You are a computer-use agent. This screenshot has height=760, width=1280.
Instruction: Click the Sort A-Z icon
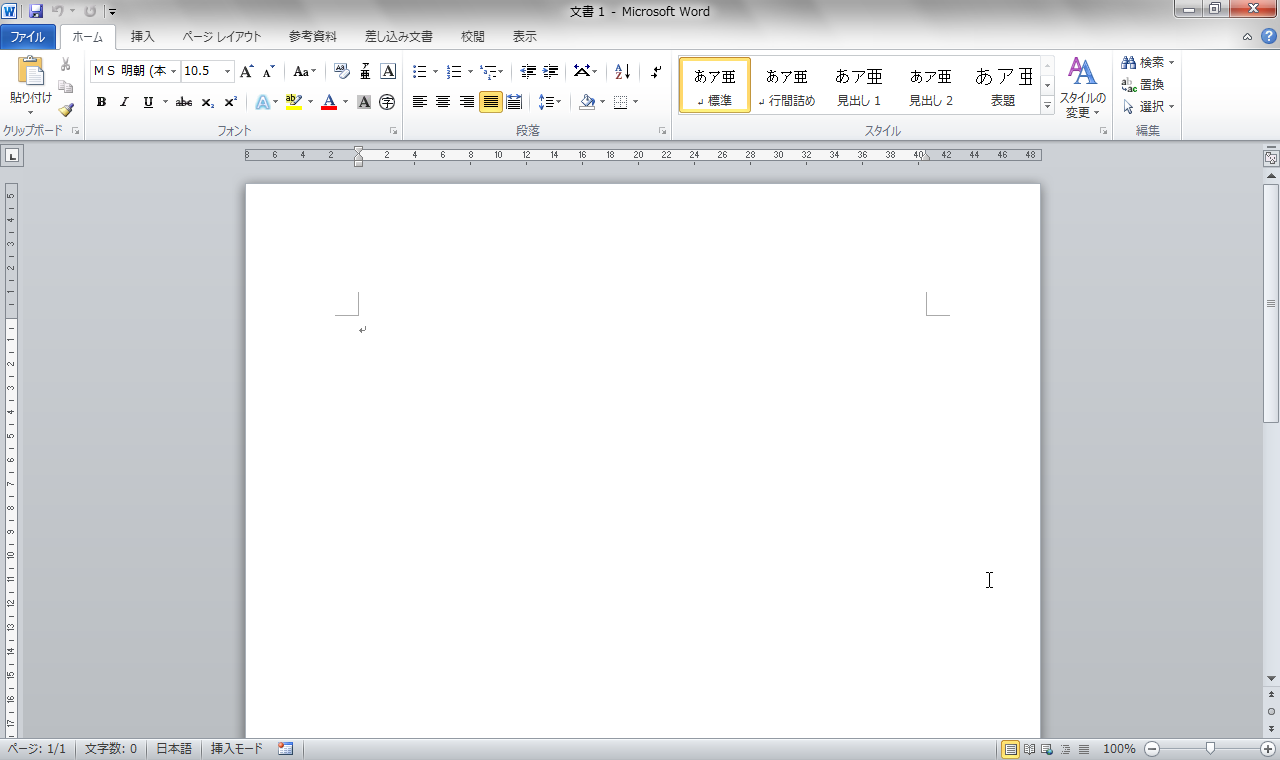622,71
